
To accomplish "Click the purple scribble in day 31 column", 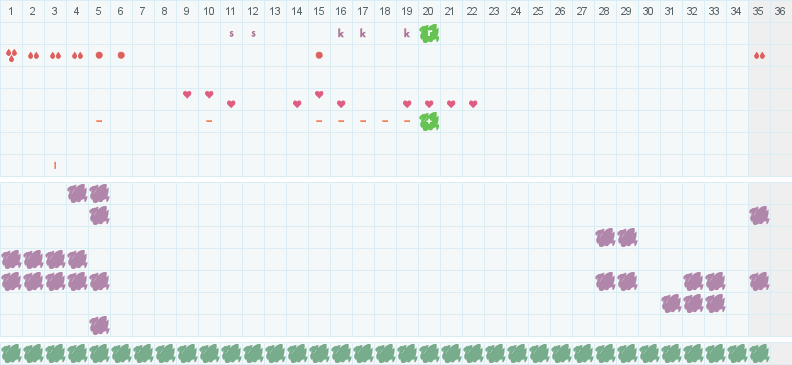I will pos(671,303).
